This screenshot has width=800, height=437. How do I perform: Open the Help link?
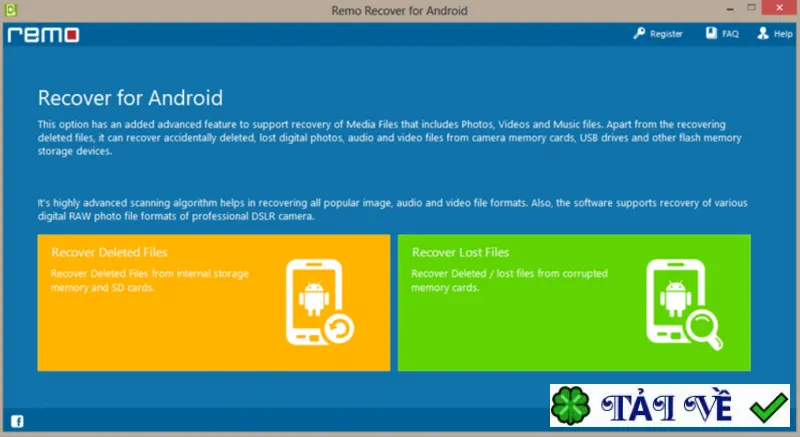[783, 34]
